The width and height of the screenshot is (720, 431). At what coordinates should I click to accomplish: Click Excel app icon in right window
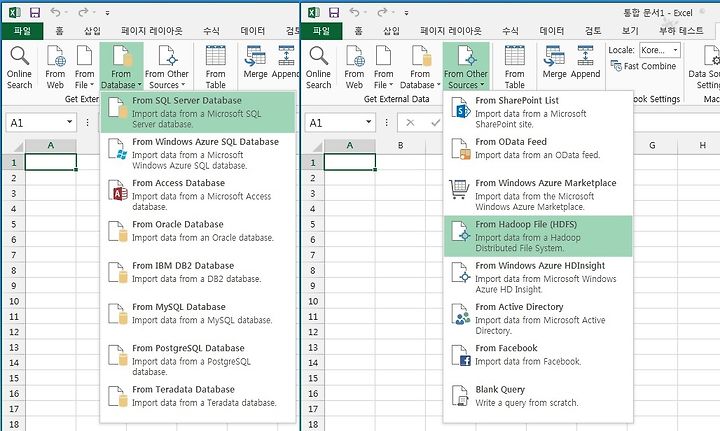coord(314,12)
